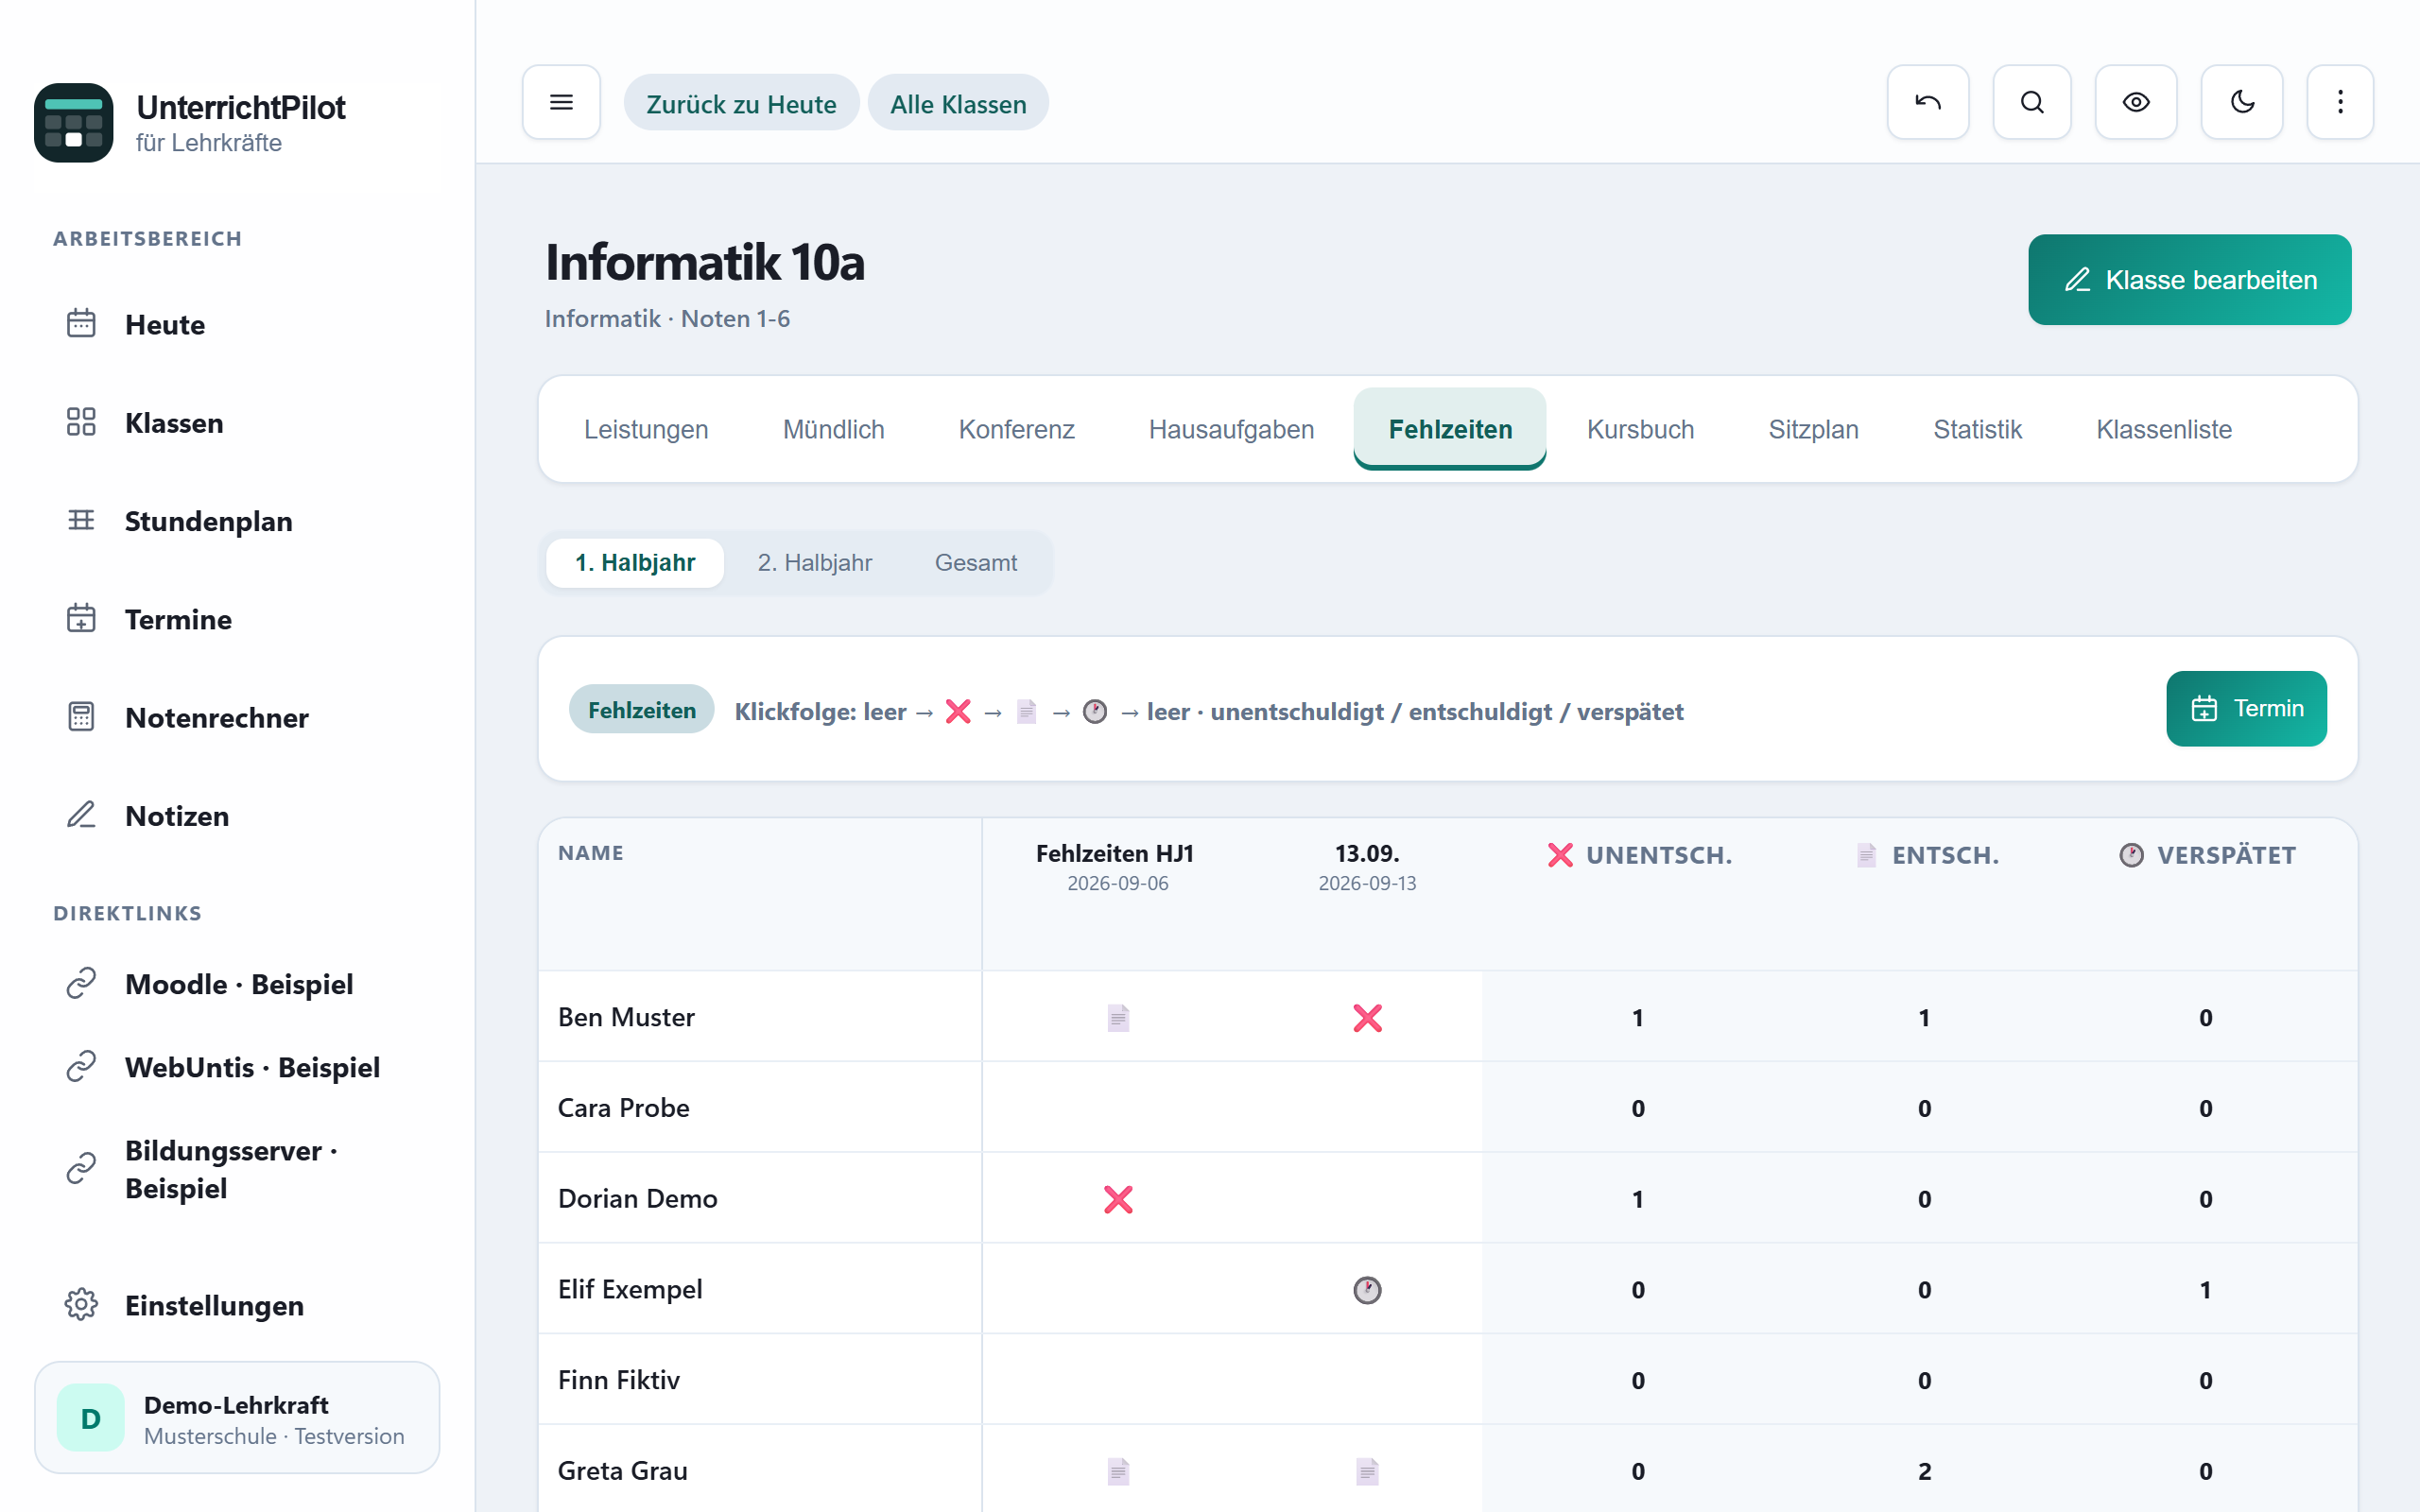This screenshot has height=1512, width=2420.
Task: Toggle Ben Muster's 13.09. unexcused mark
Action: pos(1367,1018)
